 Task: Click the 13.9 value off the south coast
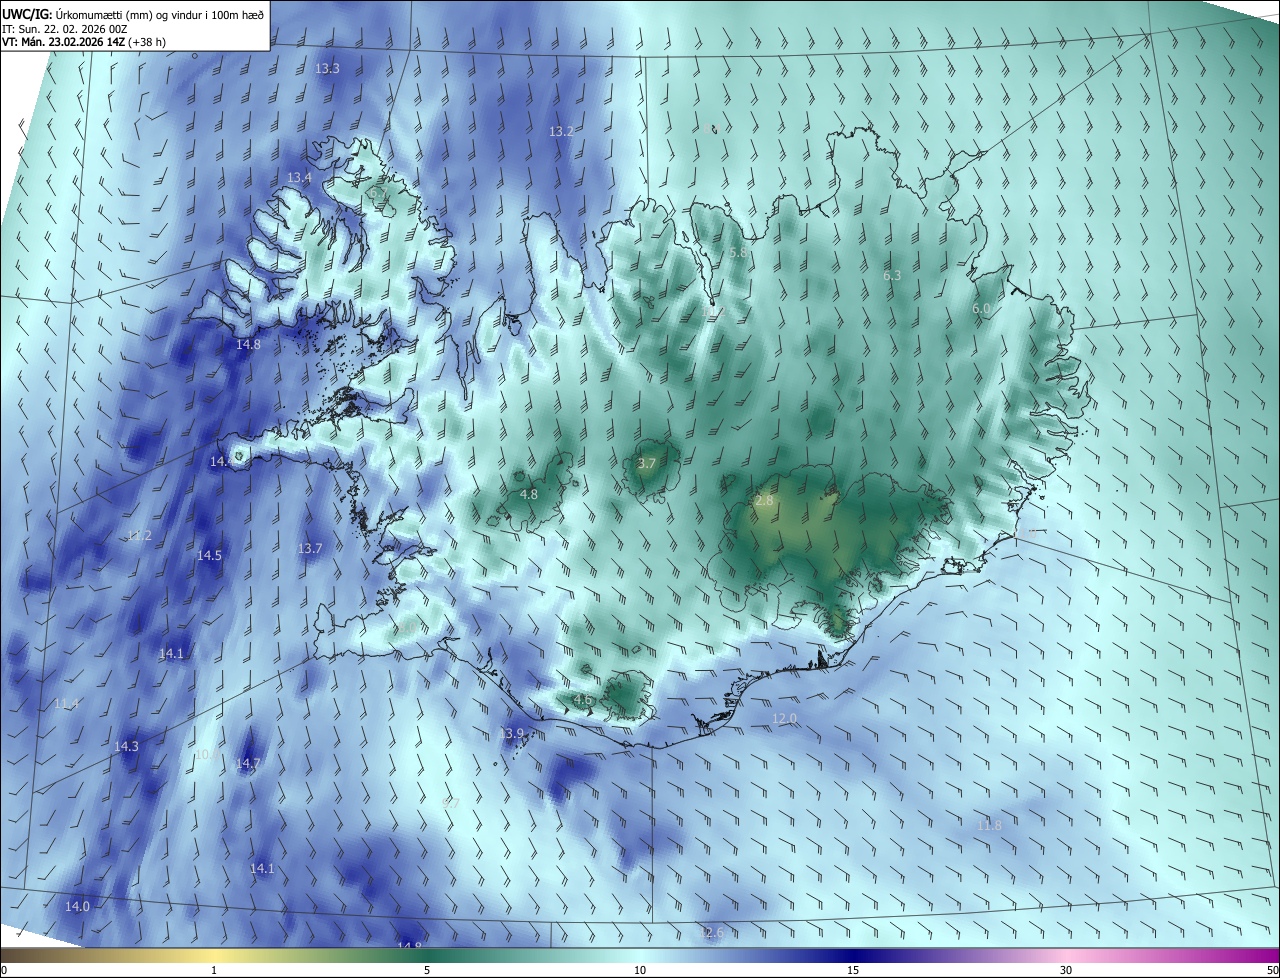tap(511, 734)
